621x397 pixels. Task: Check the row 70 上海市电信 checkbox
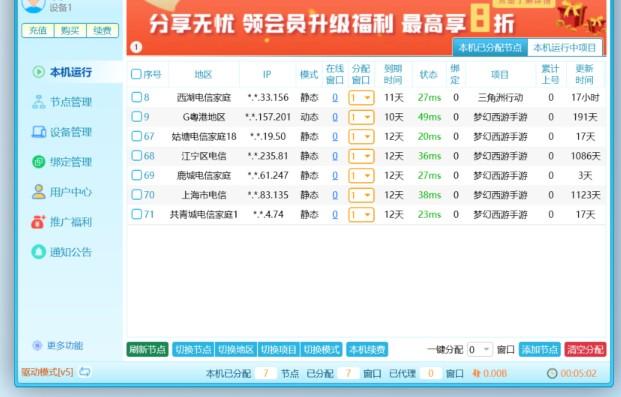point(136,195)
